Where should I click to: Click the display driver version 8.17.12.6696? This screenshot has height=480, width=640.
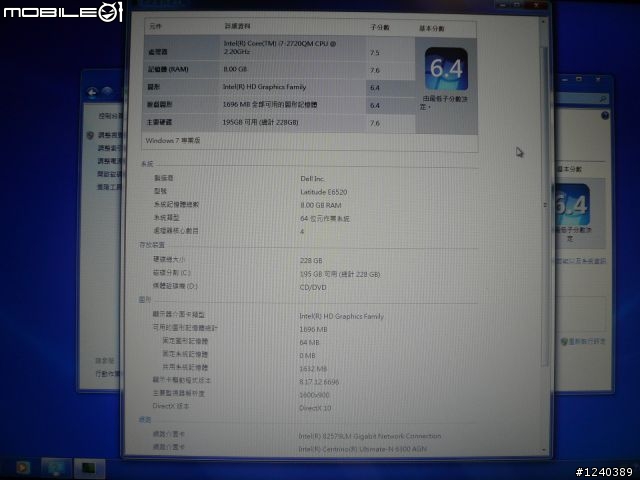[x=319, y=382]
